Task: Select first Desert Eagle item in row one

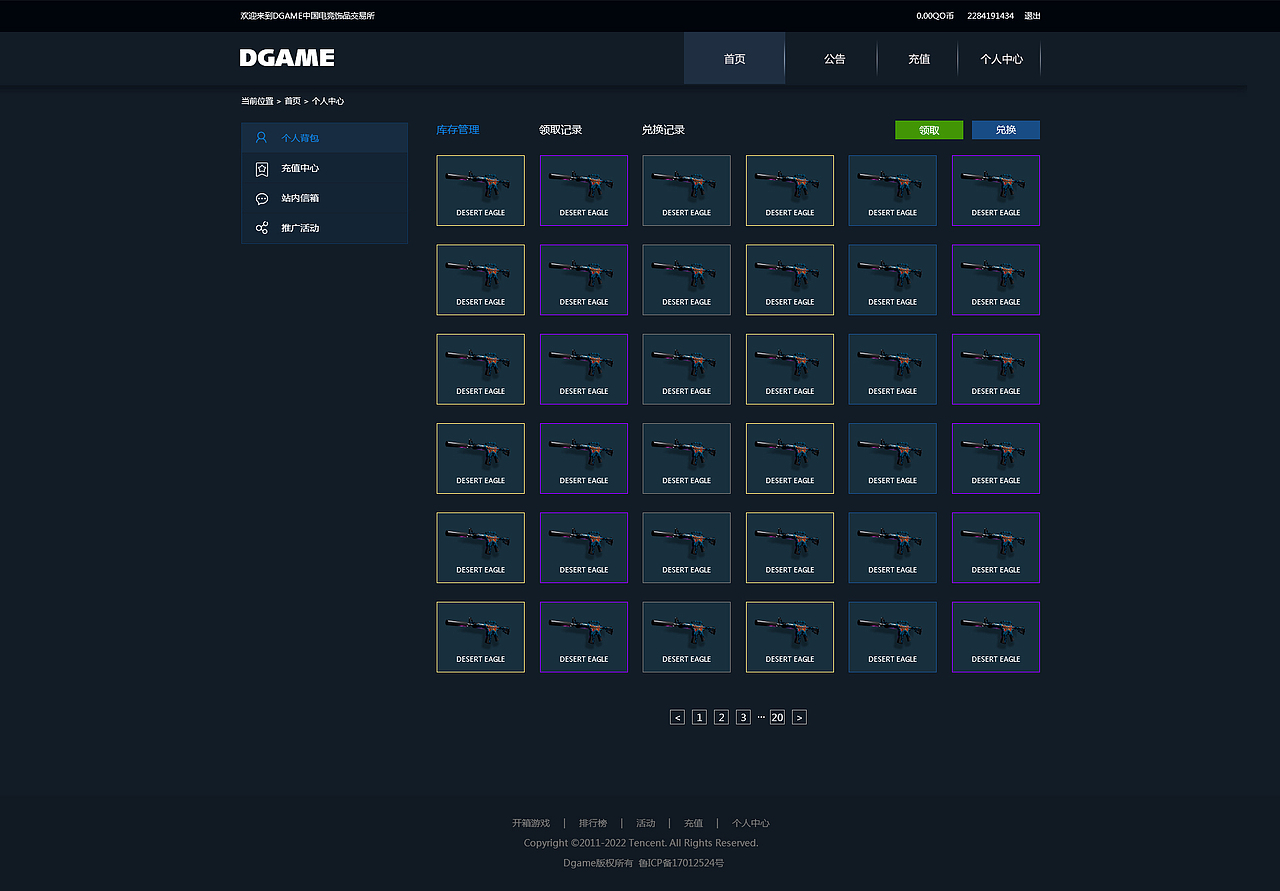Action: point(480,190)
